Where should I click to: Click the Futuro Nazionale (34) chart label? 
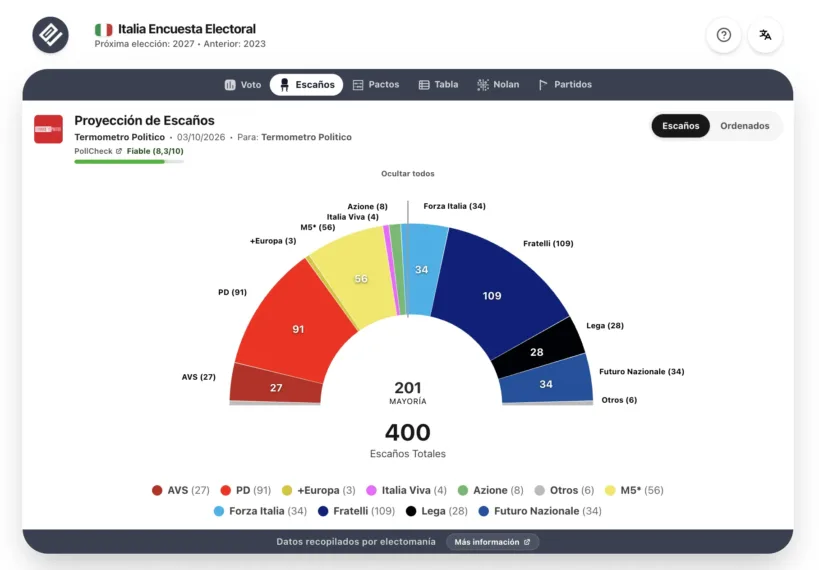pyautogui.click(x=641, y=371)
